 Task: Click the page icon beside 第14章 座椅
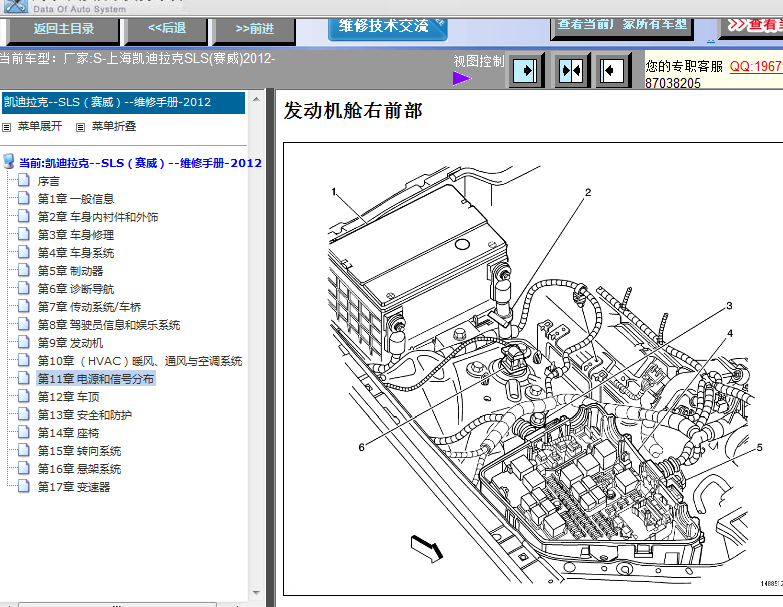tap(23, 431)
